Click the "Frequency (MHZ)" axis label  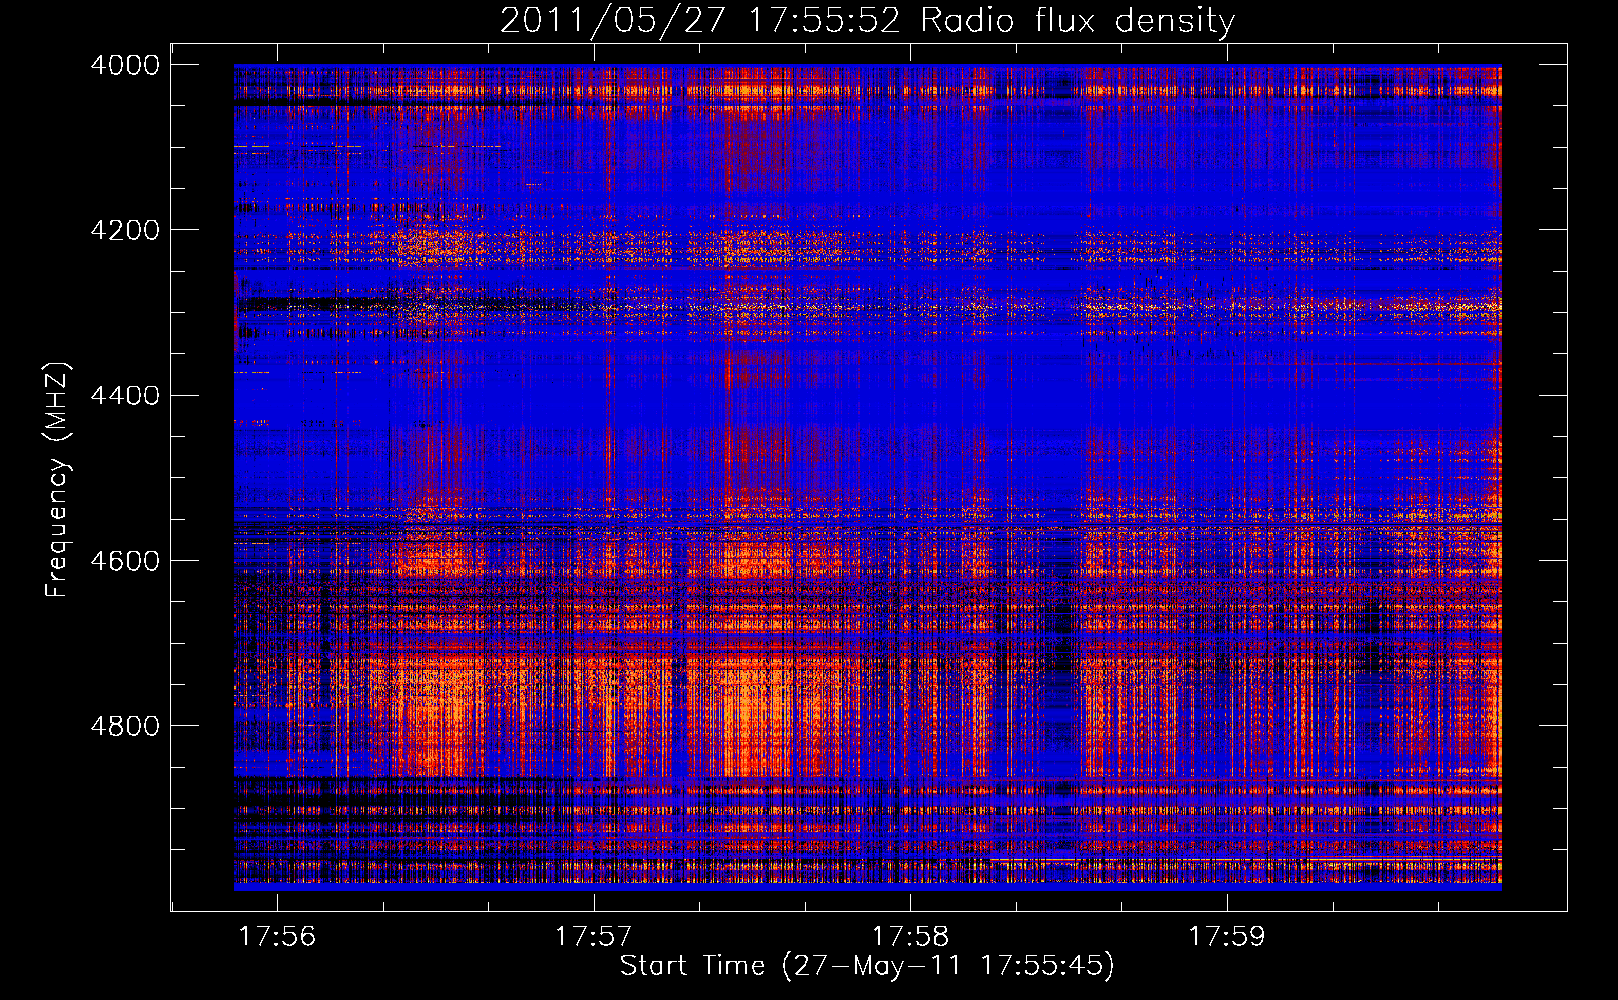click(x=58, y=480)
